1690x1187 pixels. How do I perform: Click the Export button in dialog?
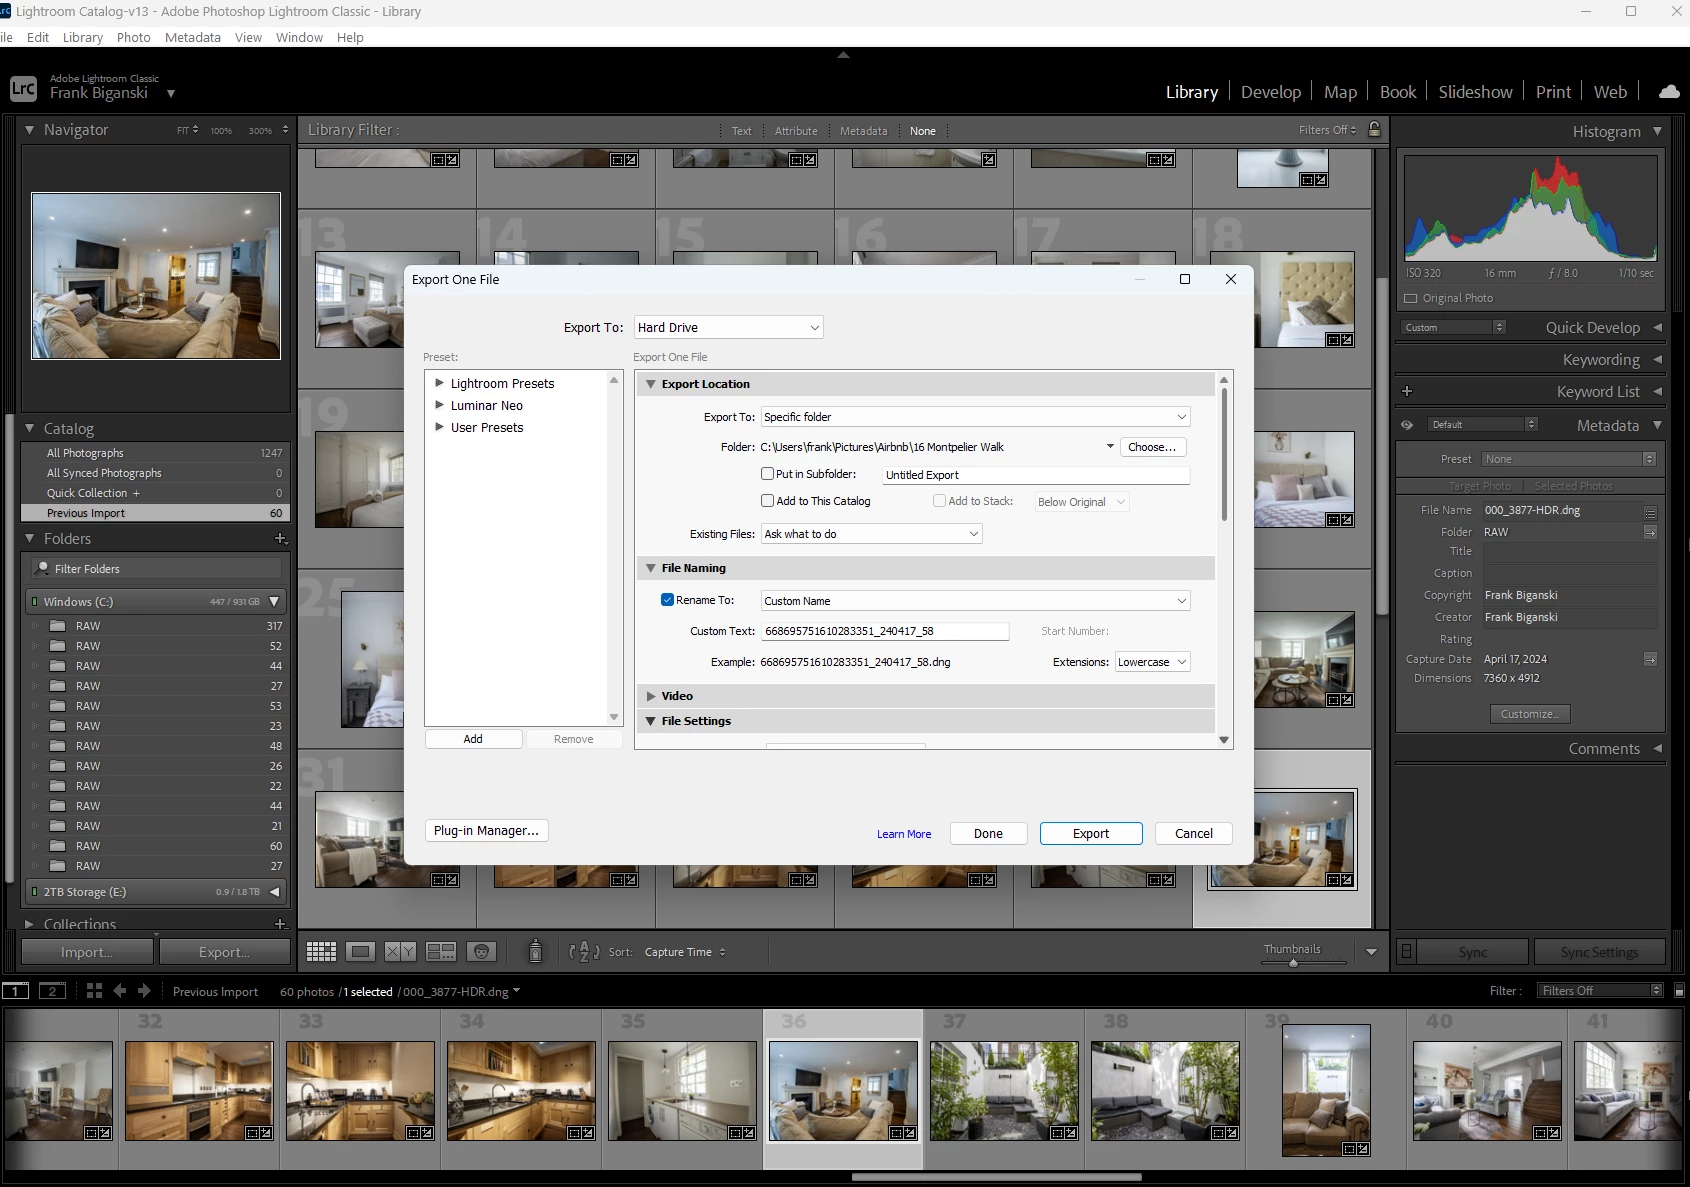coord(1091,833)
